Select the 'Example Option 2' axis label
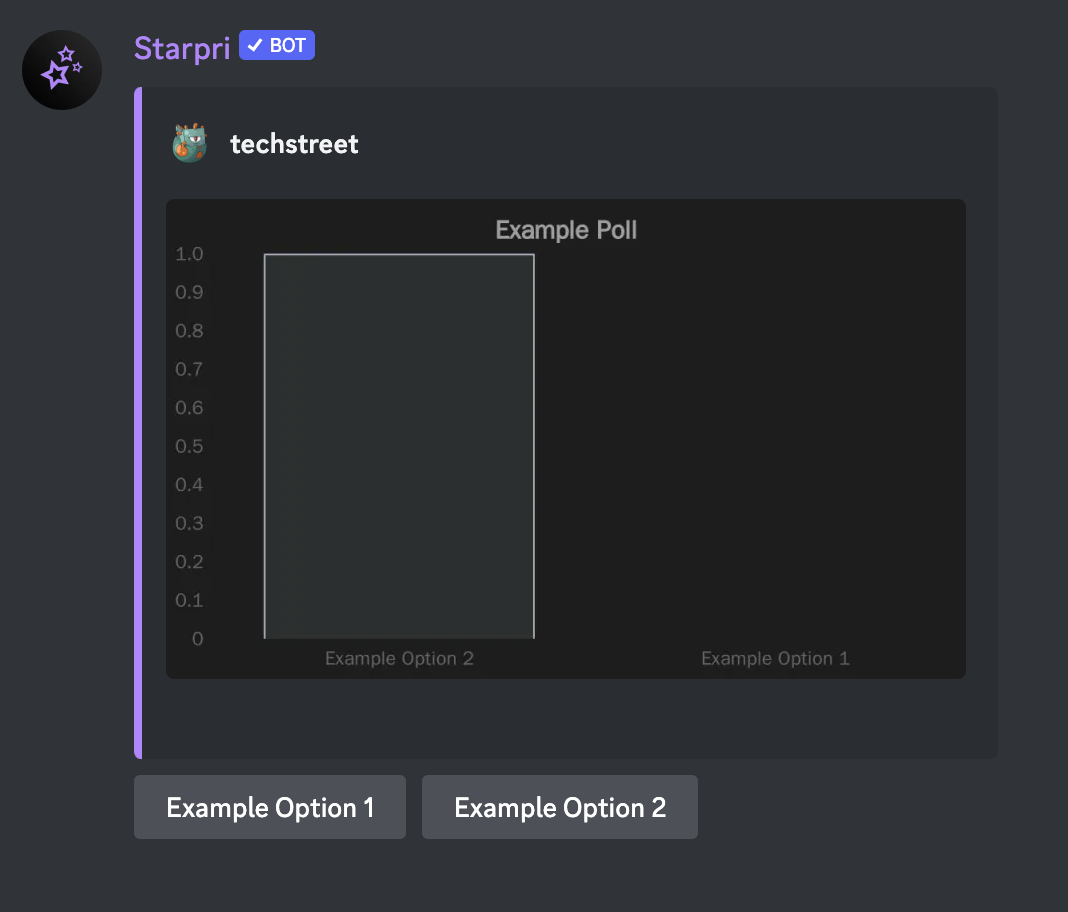The width and height of the screenshot is (1068, 912). pyautogui.click(x=399, y=658)
